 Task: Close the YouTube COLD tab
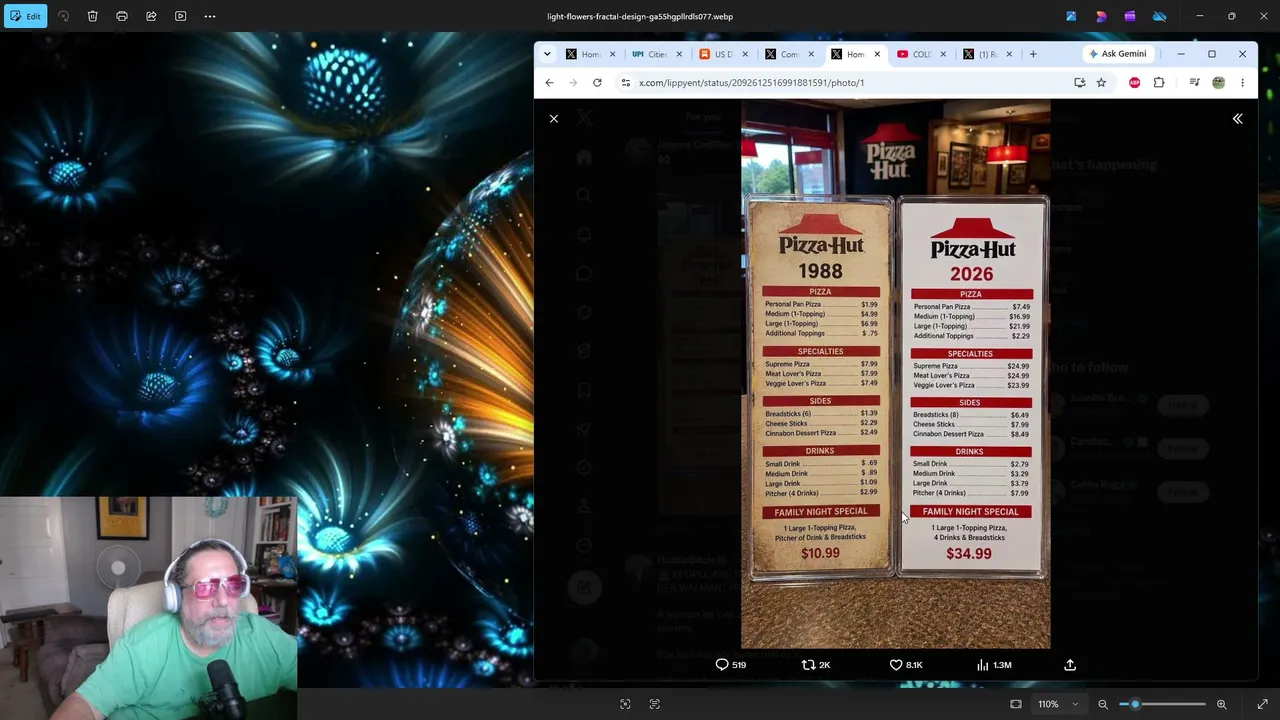pos(943,54)
